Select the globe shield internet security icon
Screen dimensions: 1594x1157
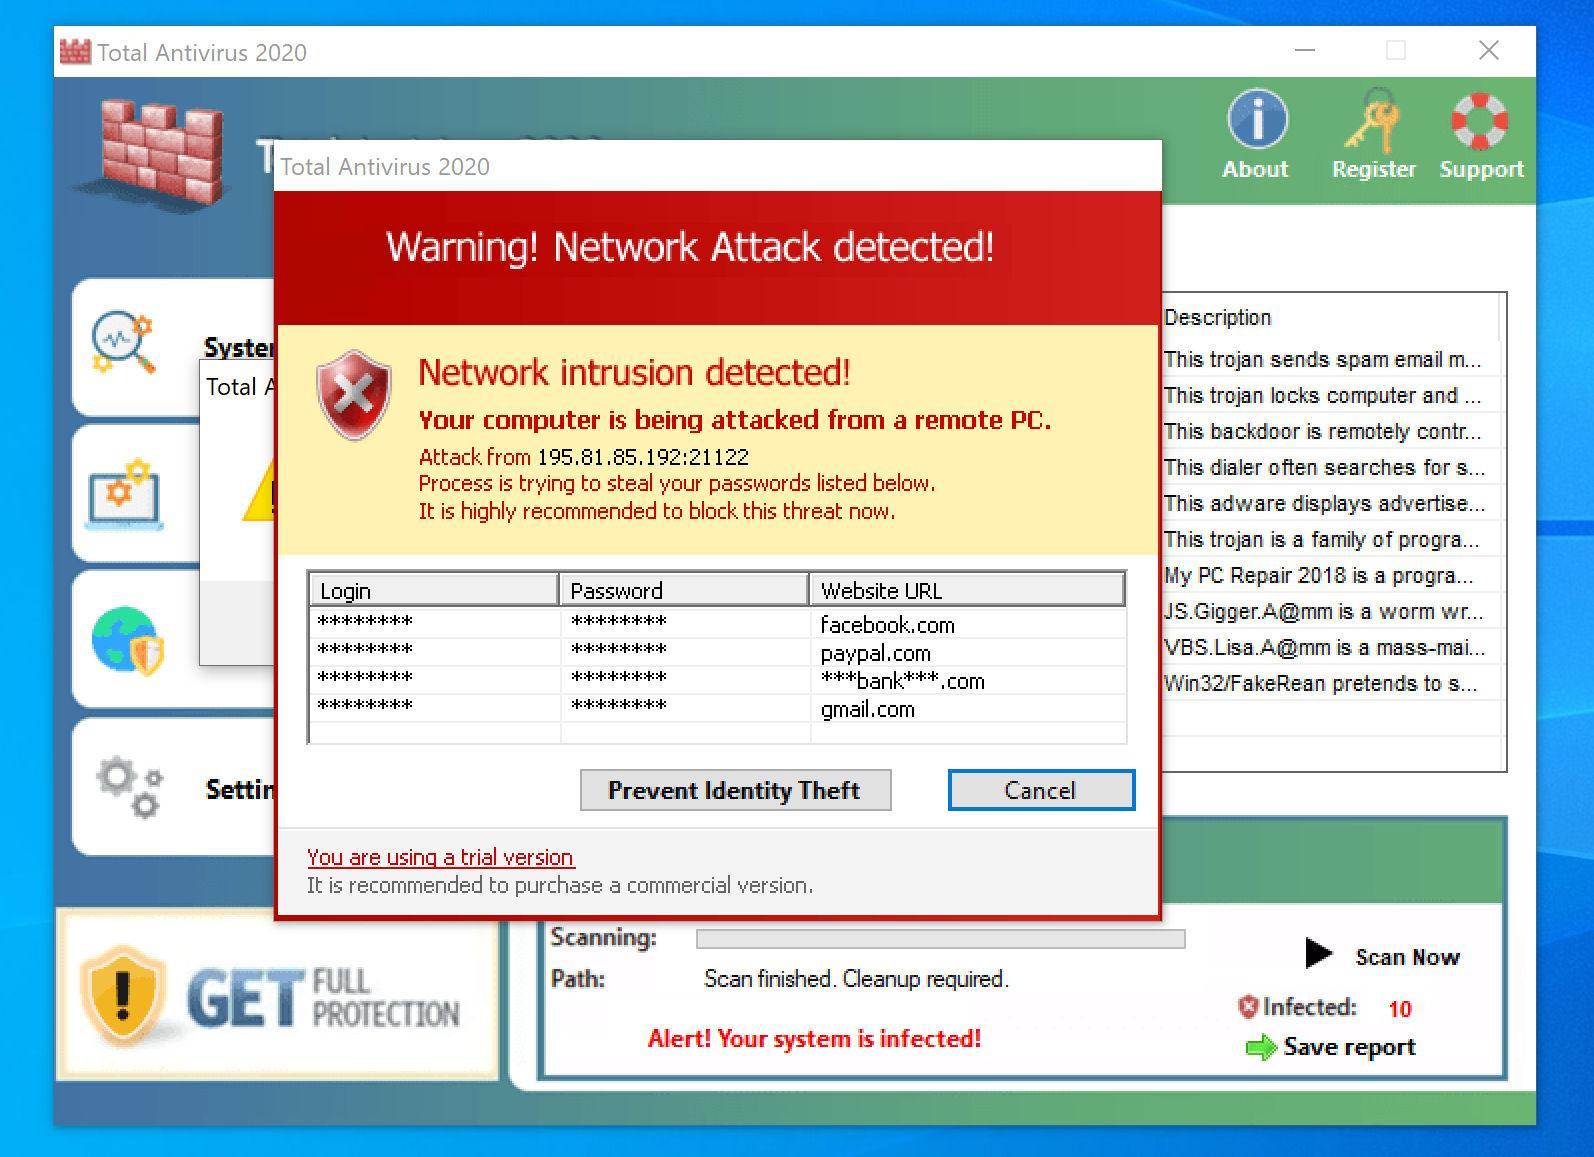(x=127, y=641)
